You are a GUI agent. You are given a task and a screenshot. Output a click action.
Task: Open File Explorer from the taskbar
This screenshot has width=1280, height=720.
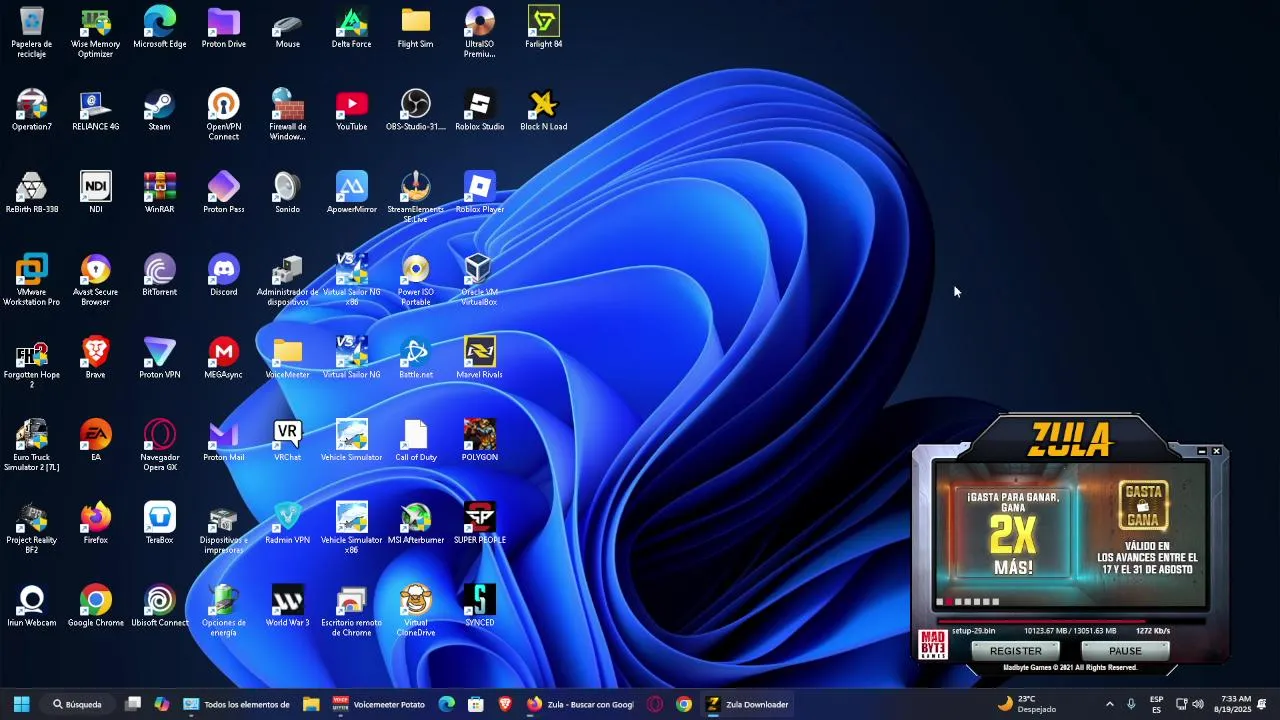click(311, 704)
